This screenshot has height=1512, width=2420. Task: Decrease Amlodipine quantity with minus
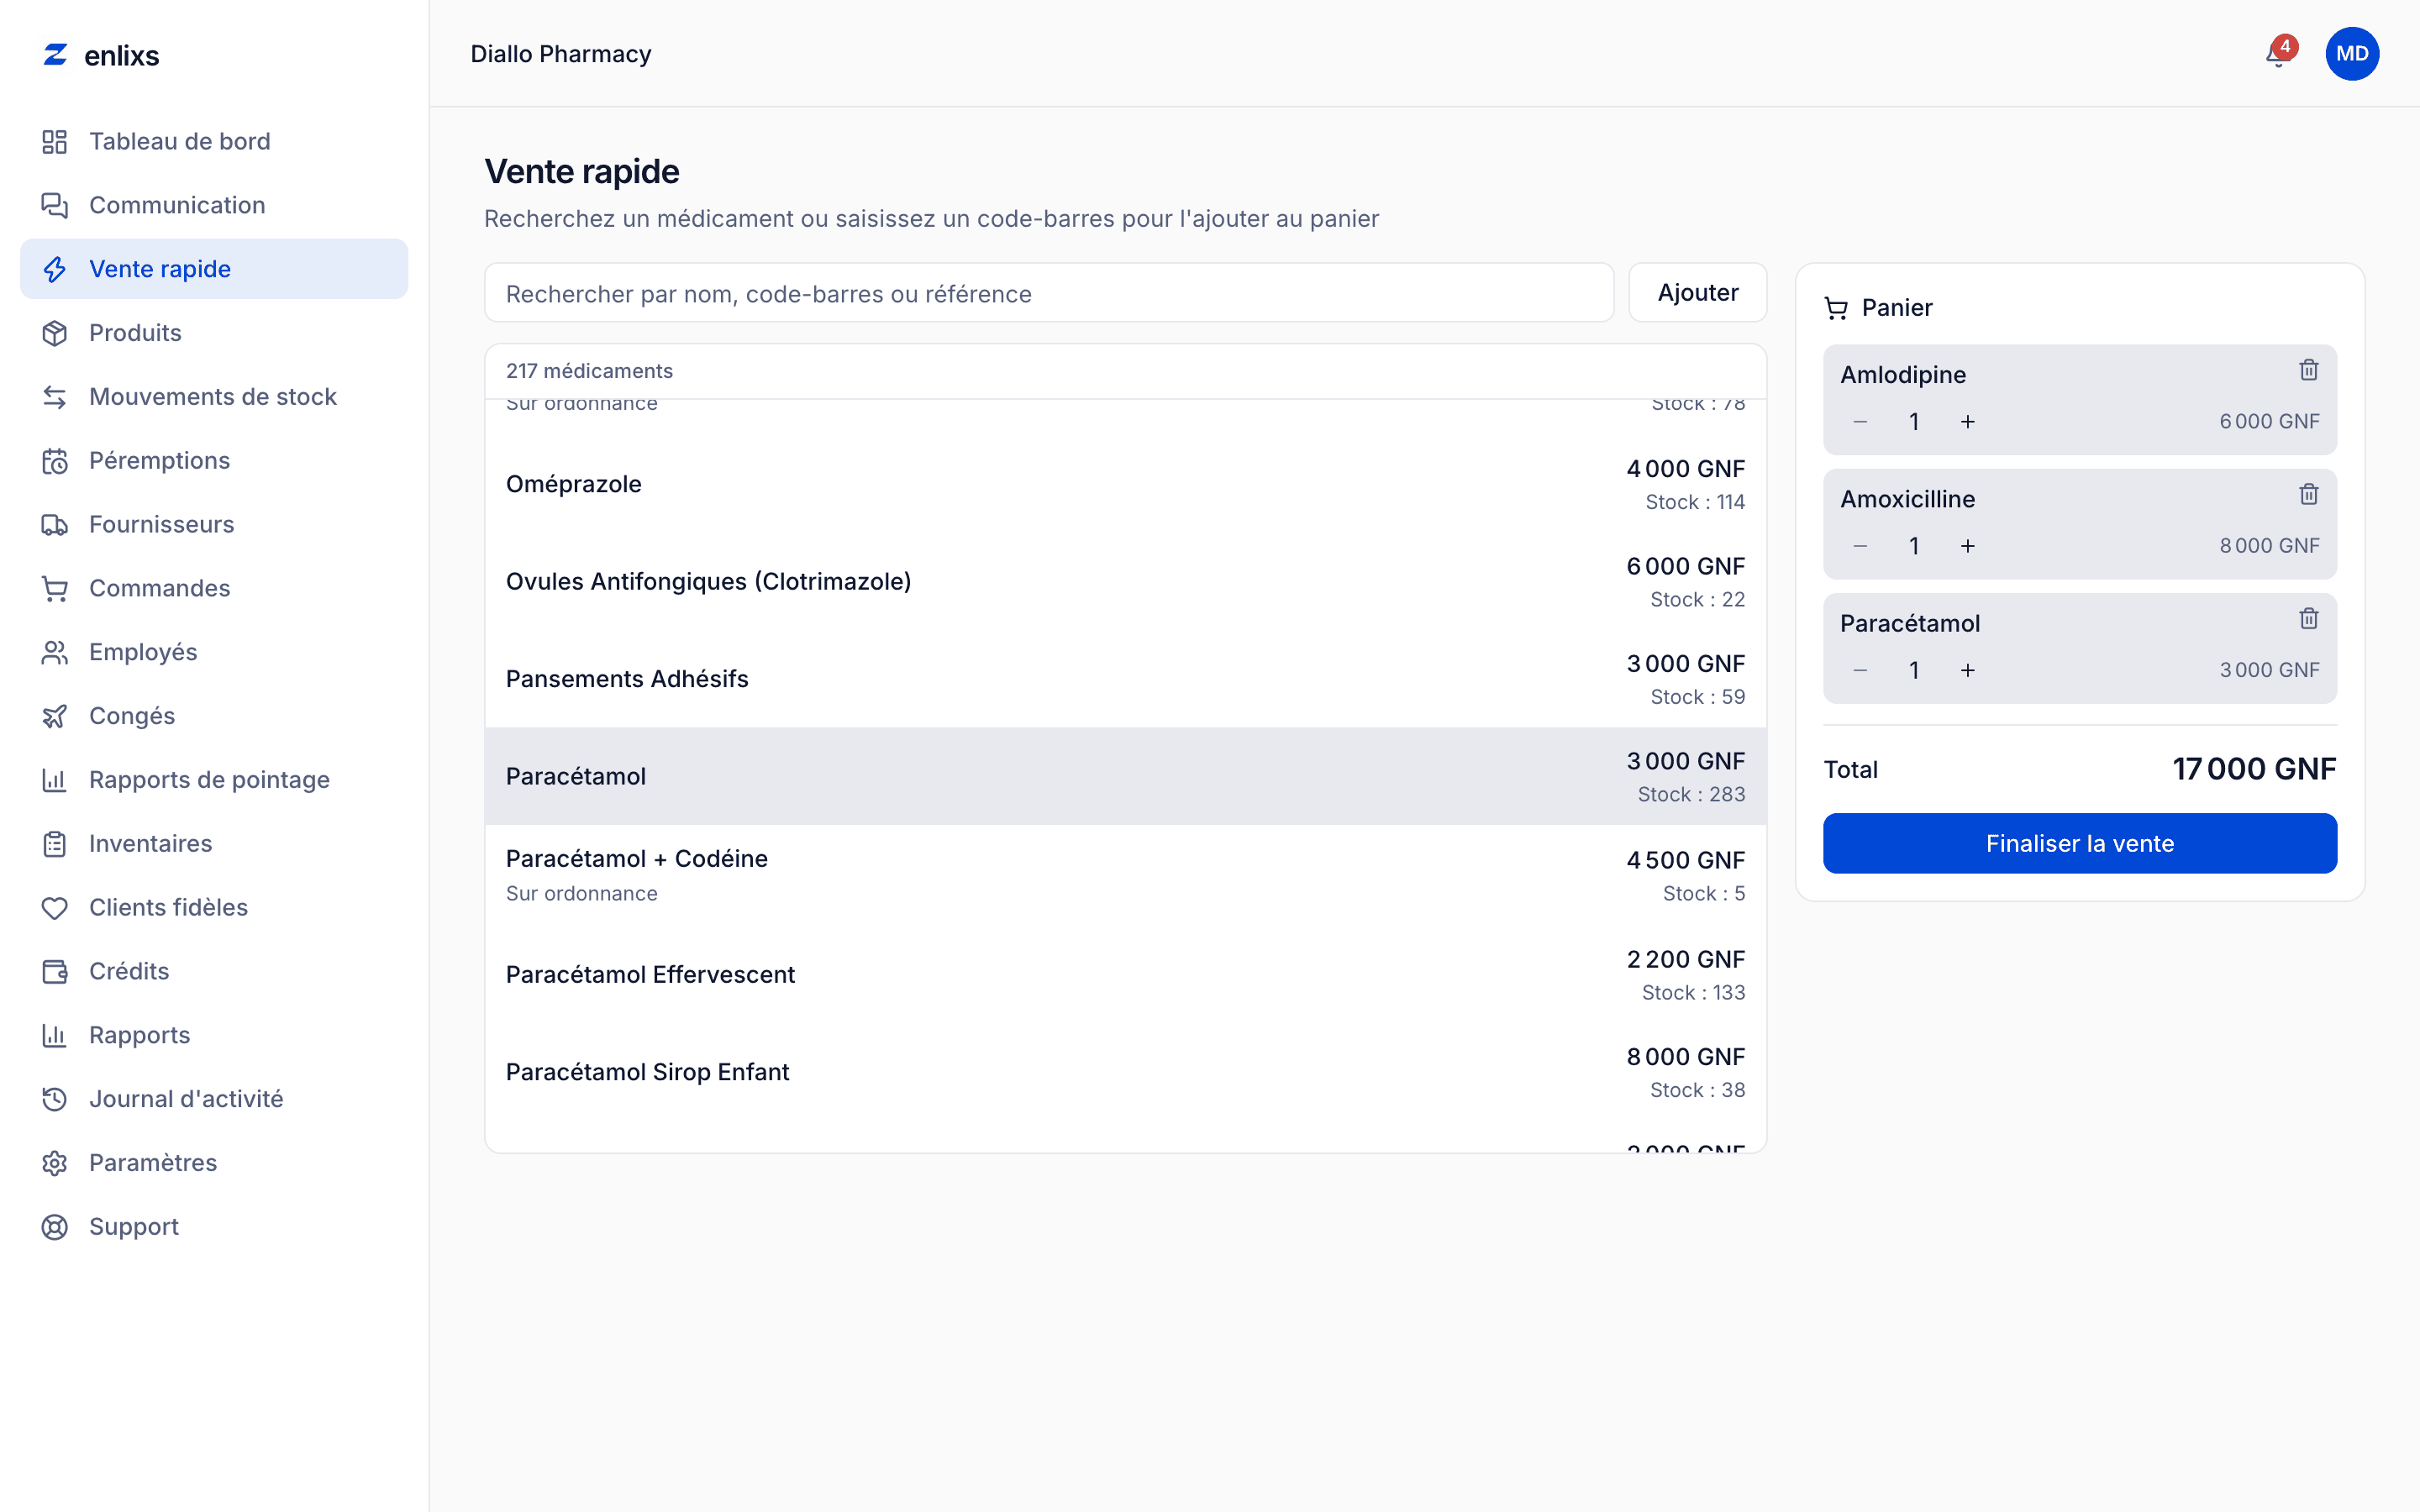(1860, 422)
